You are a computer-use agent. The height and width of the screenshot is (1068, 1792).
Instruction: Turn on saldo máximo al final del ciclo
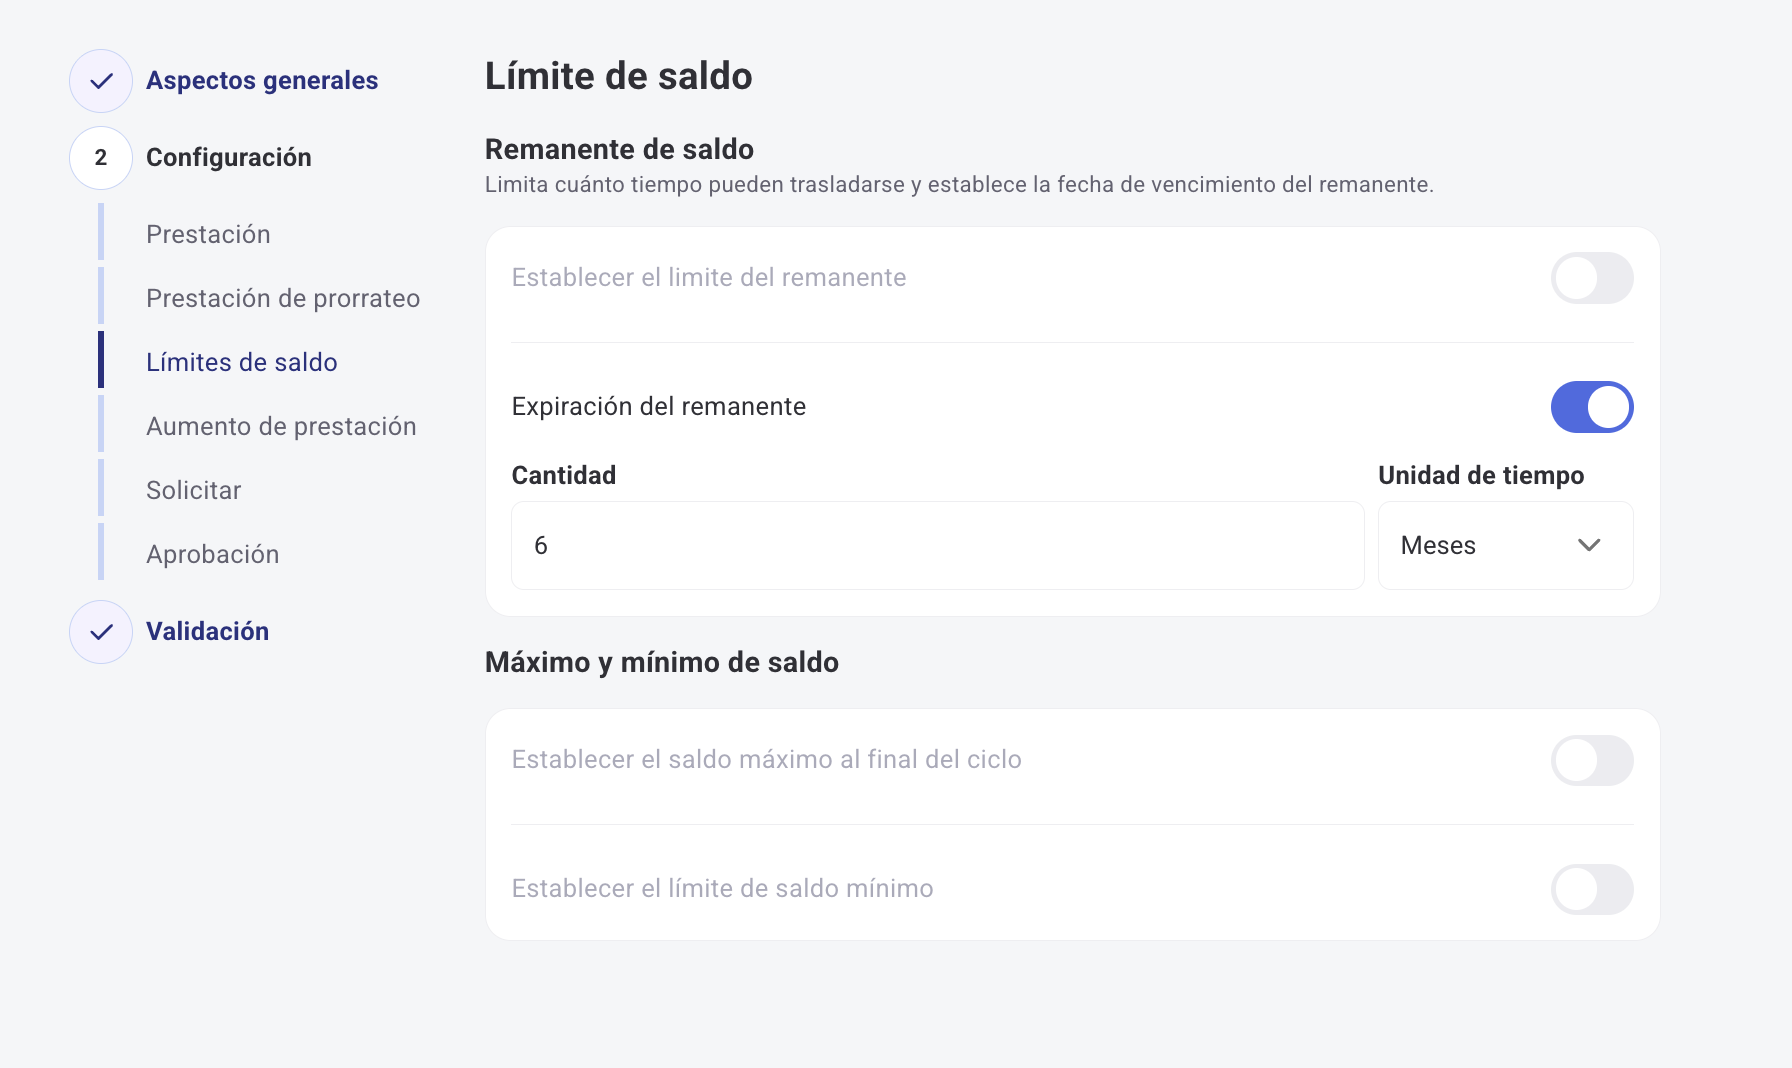click(x=1591, y=760)
